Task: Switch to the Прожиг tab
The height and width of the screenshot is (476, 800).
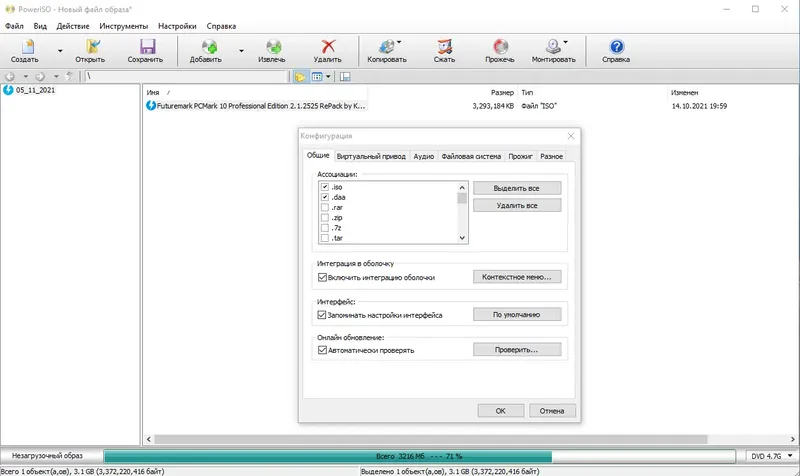Action: [x=520, y=156]
